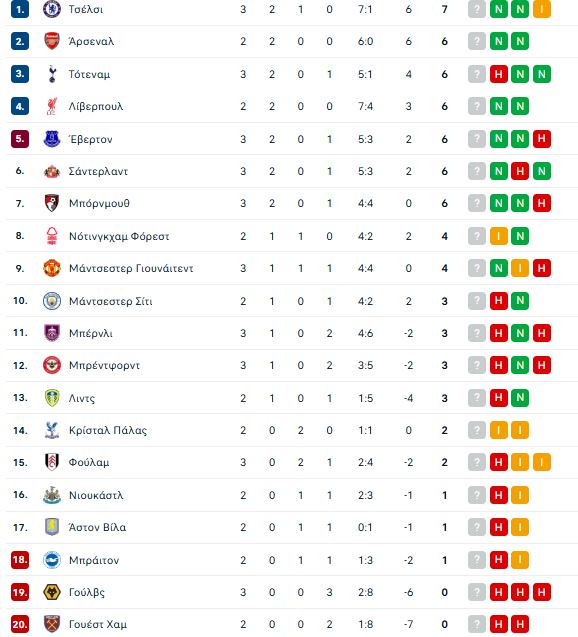Viewport: 578px width, 637px height.
Task: Click the Brighton club crest icon
Action: 52,560
